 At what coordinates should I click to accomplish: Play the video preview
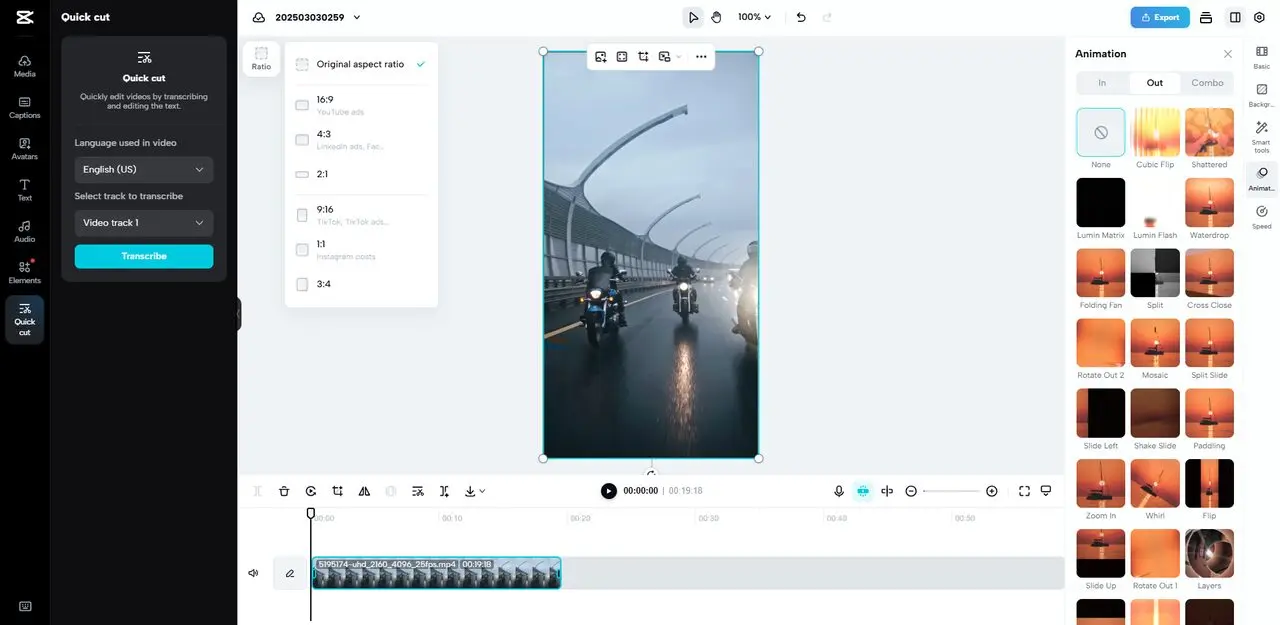609,491
